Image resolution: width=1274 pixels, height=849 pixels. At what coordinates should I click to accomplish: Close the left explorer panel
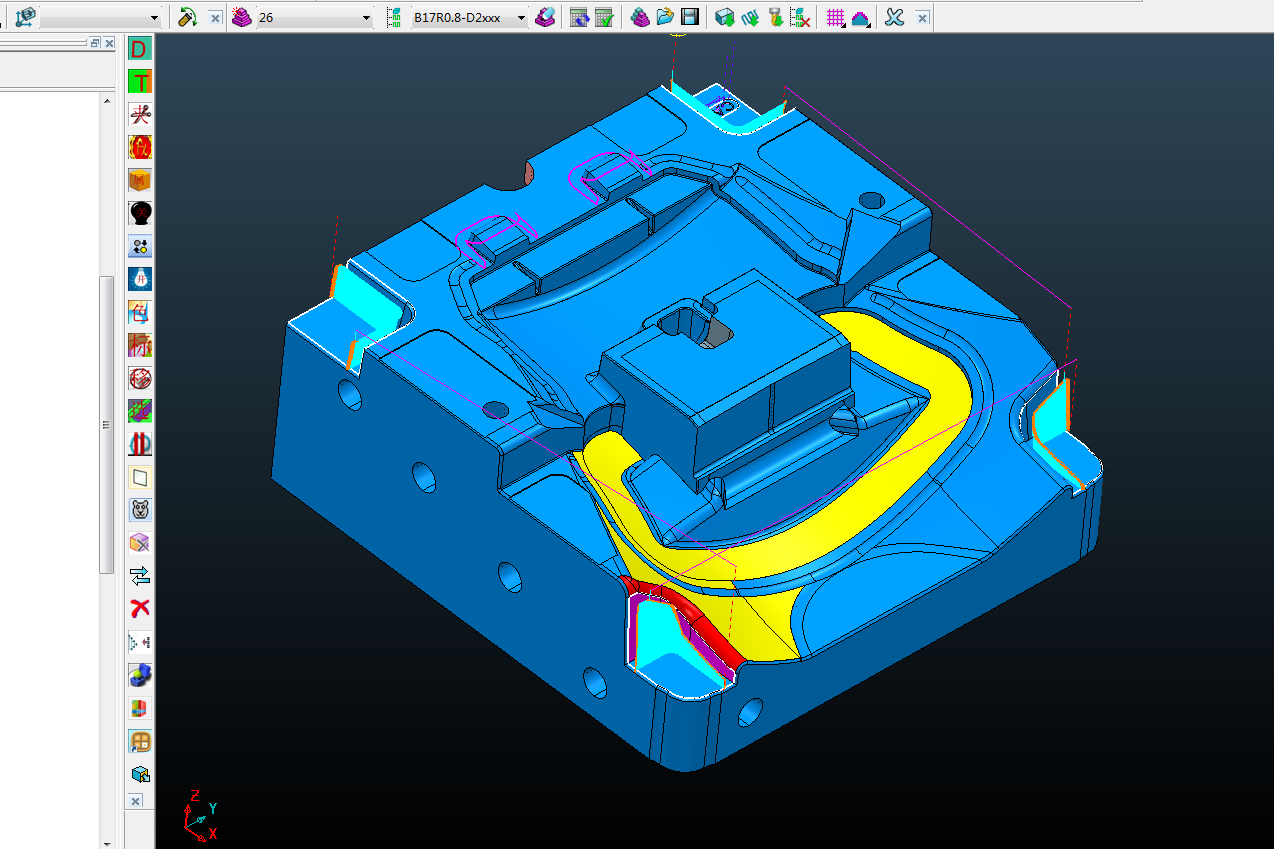109,43
